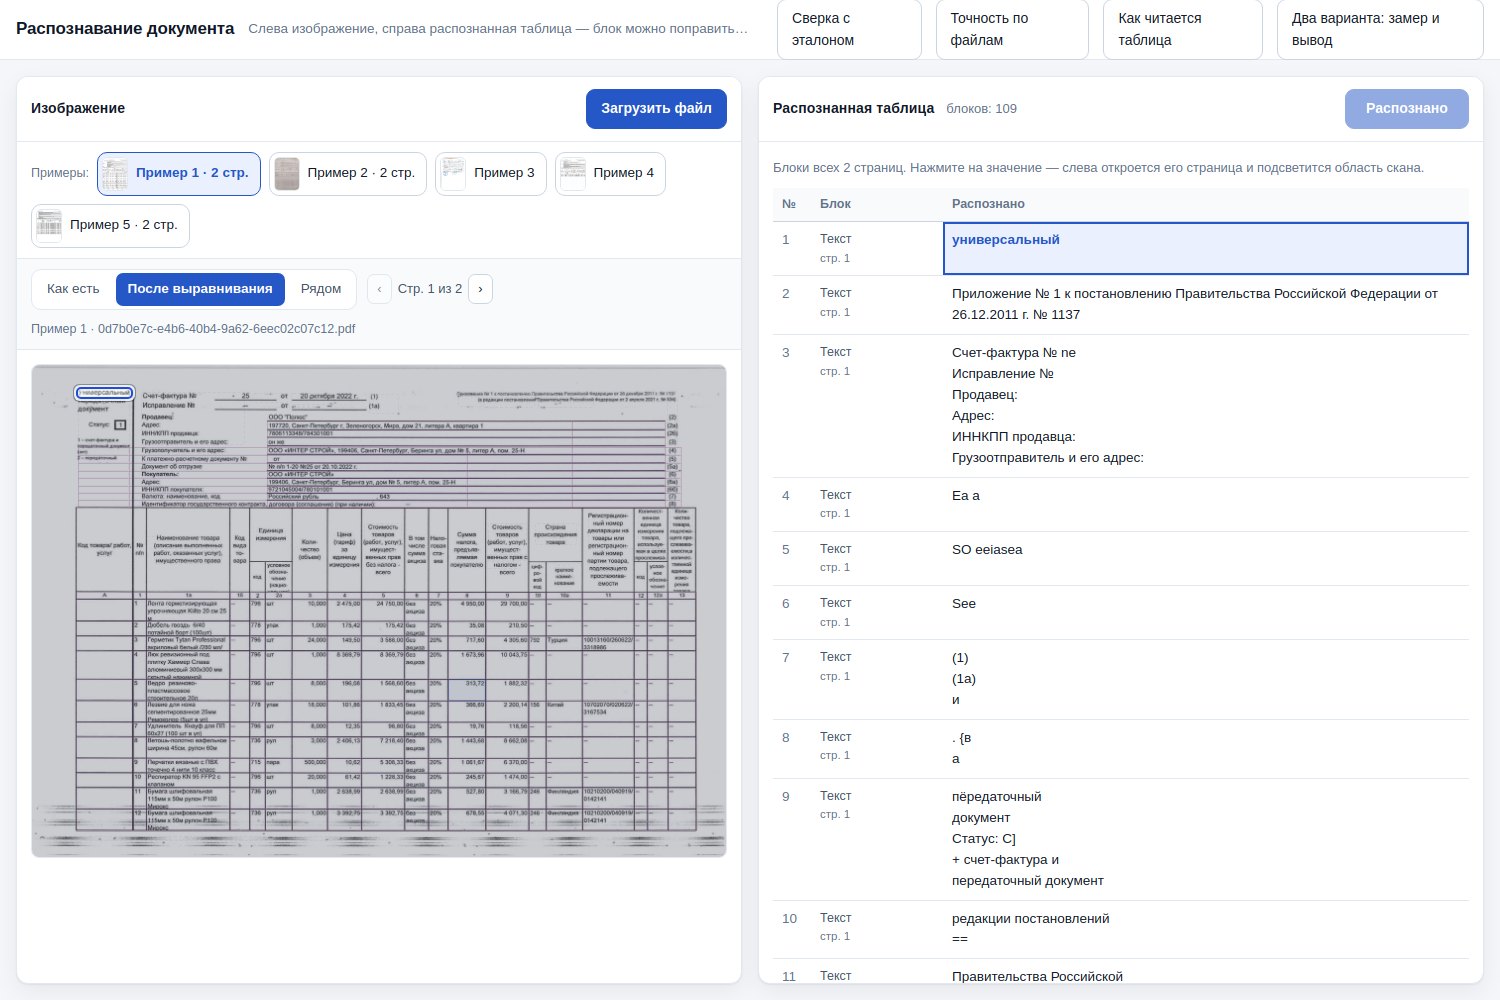
Task: Click the Загрузить файл button
Action: 656,109
